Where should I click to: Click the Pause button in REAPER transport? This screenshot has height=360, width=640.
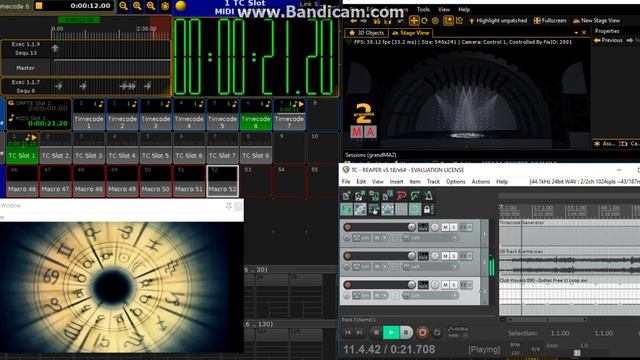click(406, 333)
